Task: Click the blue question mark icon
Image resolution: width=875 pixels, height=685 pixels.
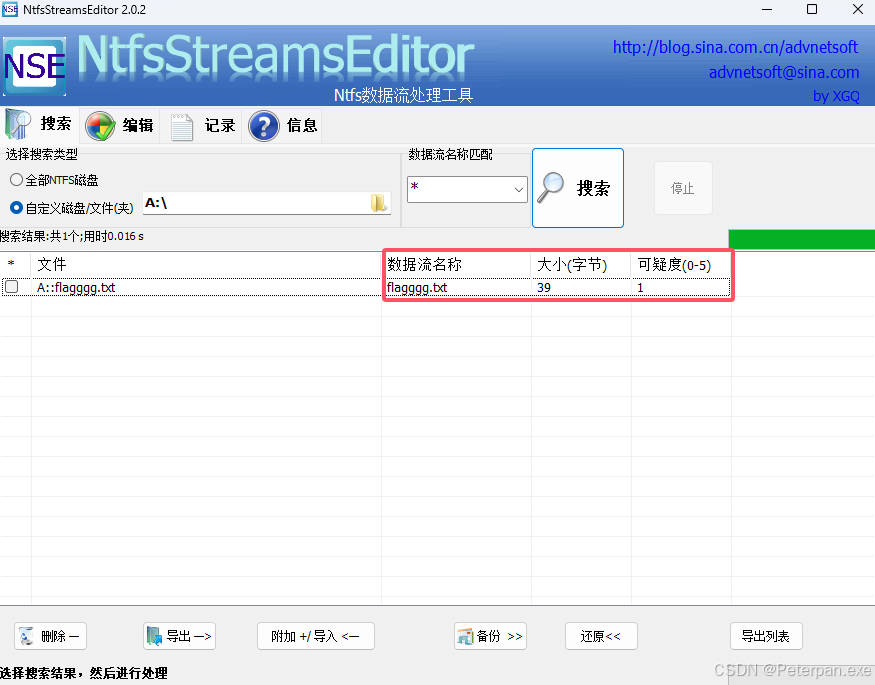Action: click(263, 126)
